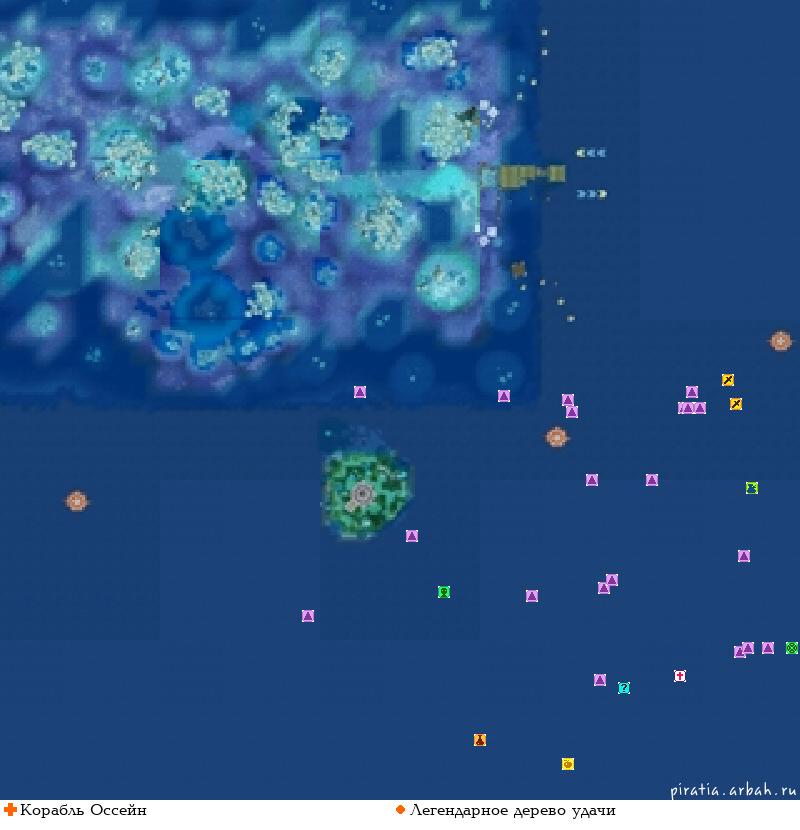800x830 pixels.
Task: Select the cyan question mark marker
Action: coord(624,688)
